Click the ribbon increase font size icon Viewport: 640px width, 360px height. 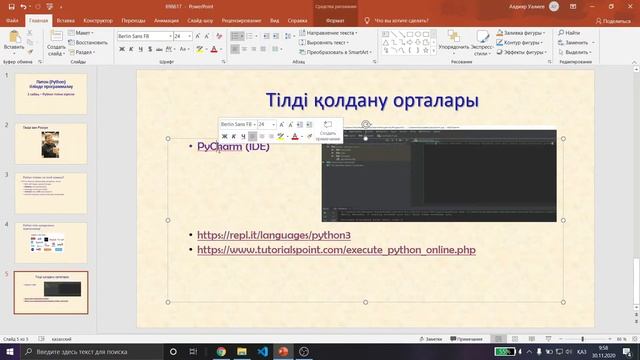click(198, 36)
